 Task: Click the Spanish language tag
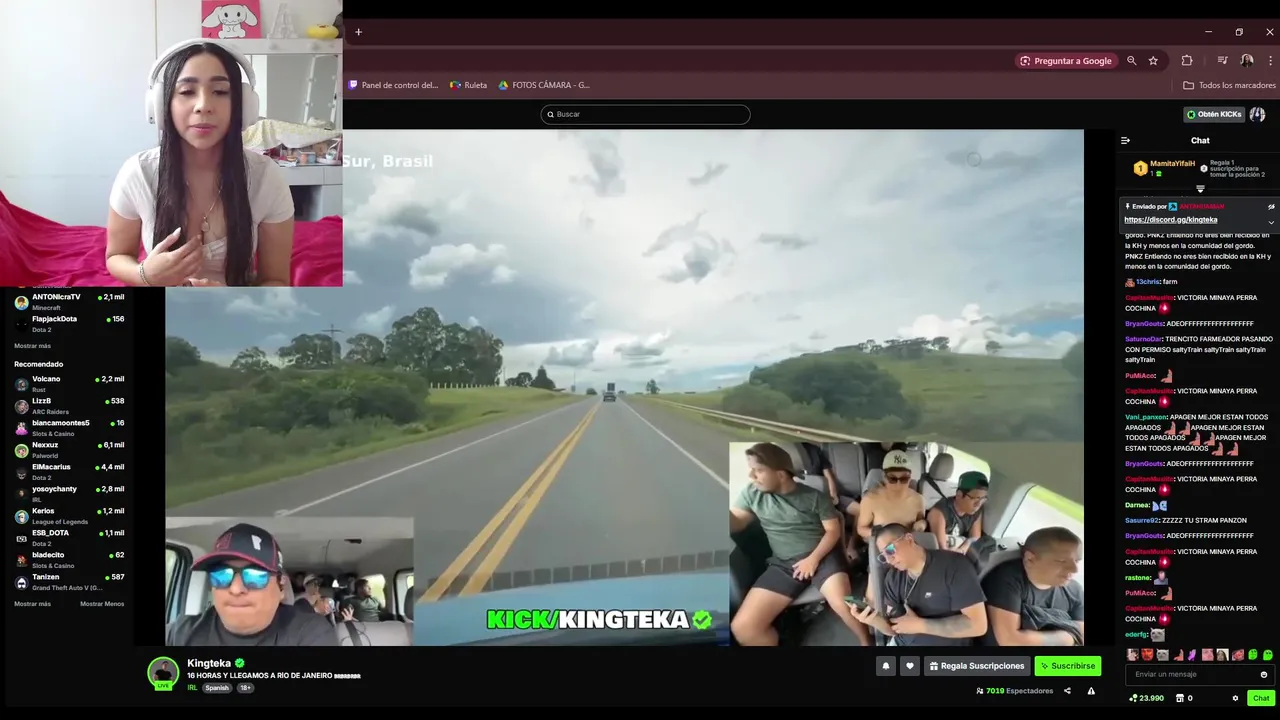coord(217,688)
